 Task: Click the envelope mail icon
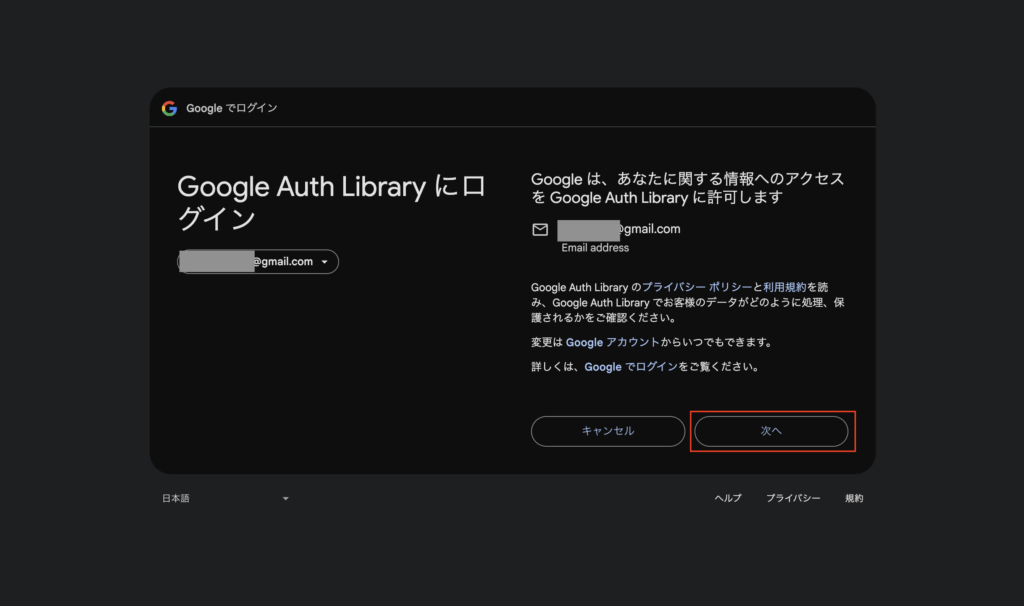click(x=540, y=230)
